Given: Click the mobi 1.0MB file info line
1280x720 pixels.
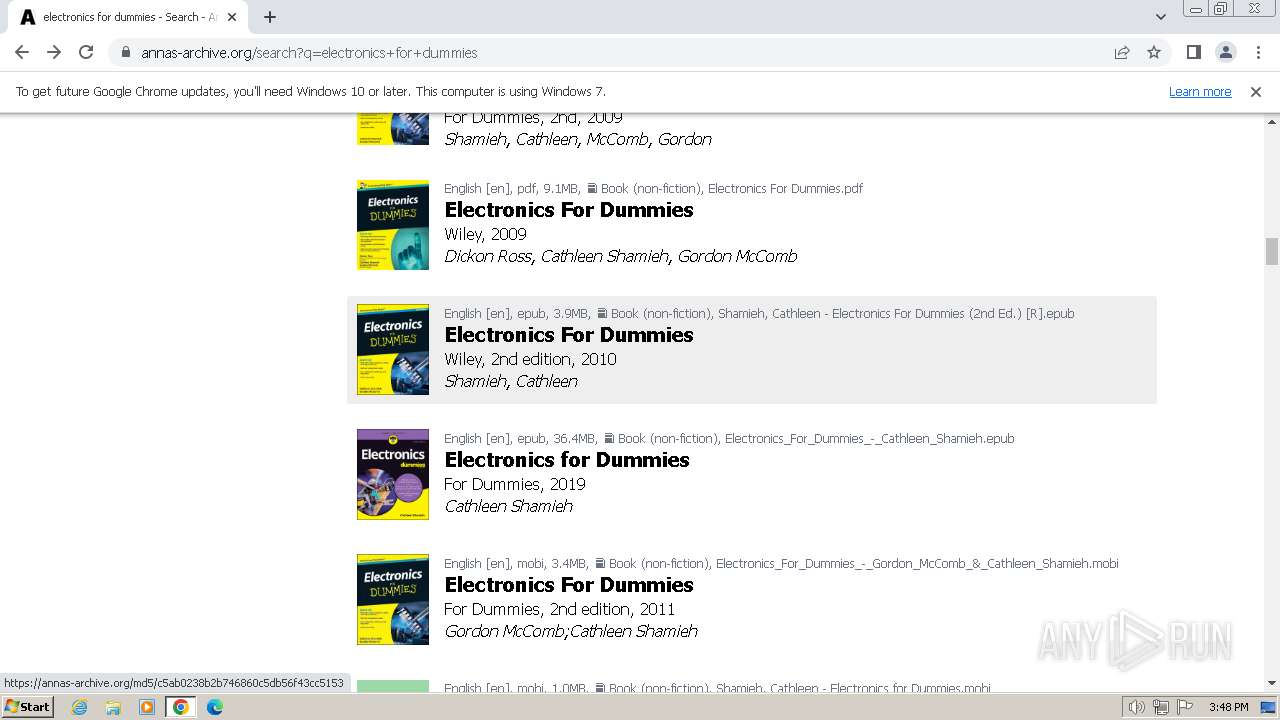Looking at the screenshot, I should coord(717,688).
